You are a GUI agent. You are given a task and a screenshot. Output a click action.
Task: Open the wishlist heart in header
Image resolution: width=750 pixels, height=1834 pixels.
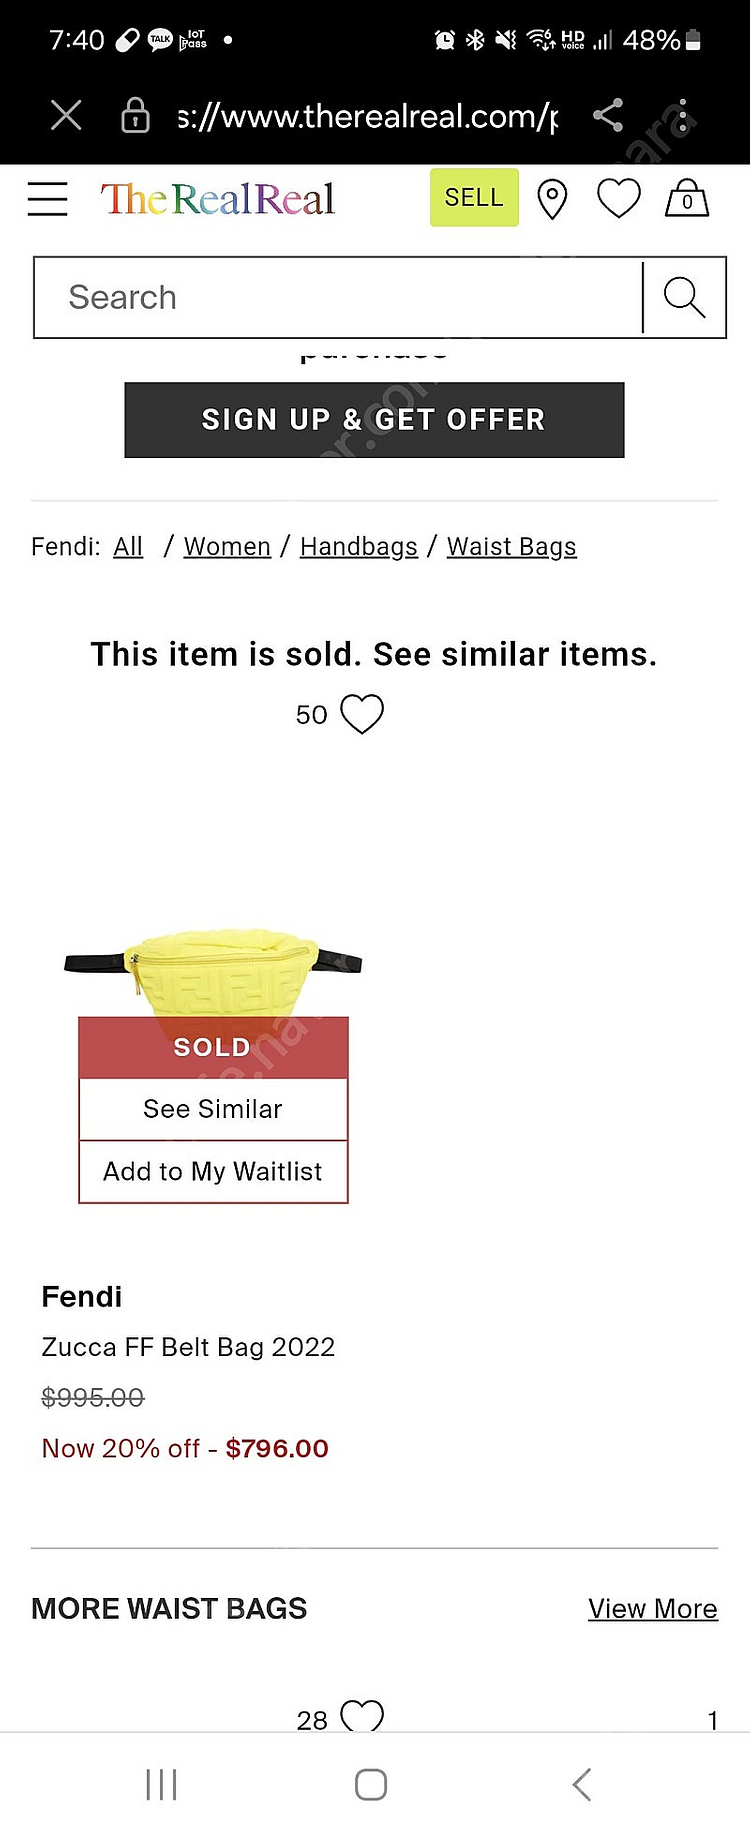pos(618,198)
